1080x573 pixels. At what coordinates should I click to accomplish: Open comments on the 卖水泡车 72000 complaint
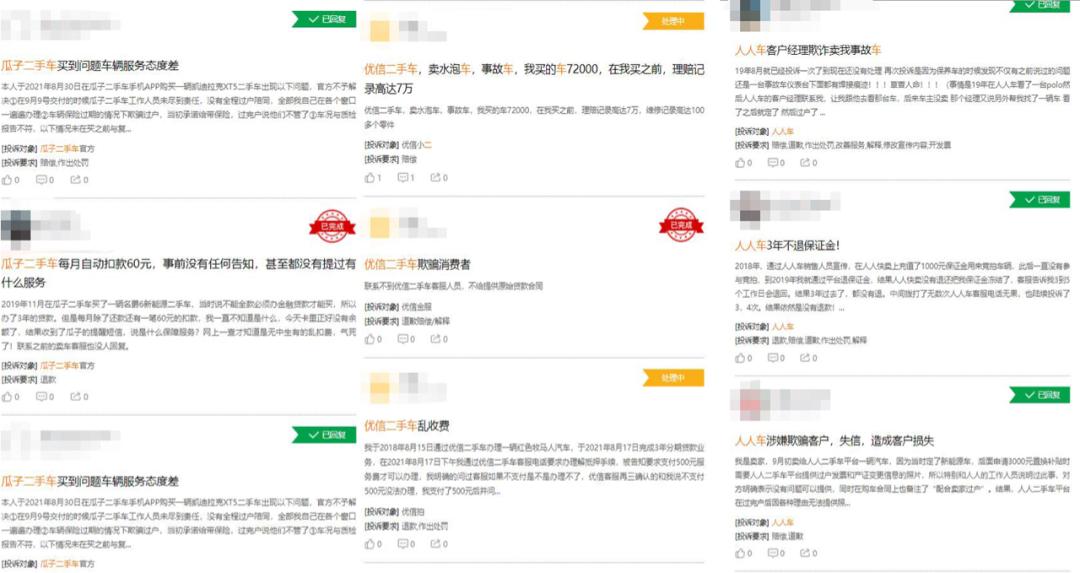(406, 178)
